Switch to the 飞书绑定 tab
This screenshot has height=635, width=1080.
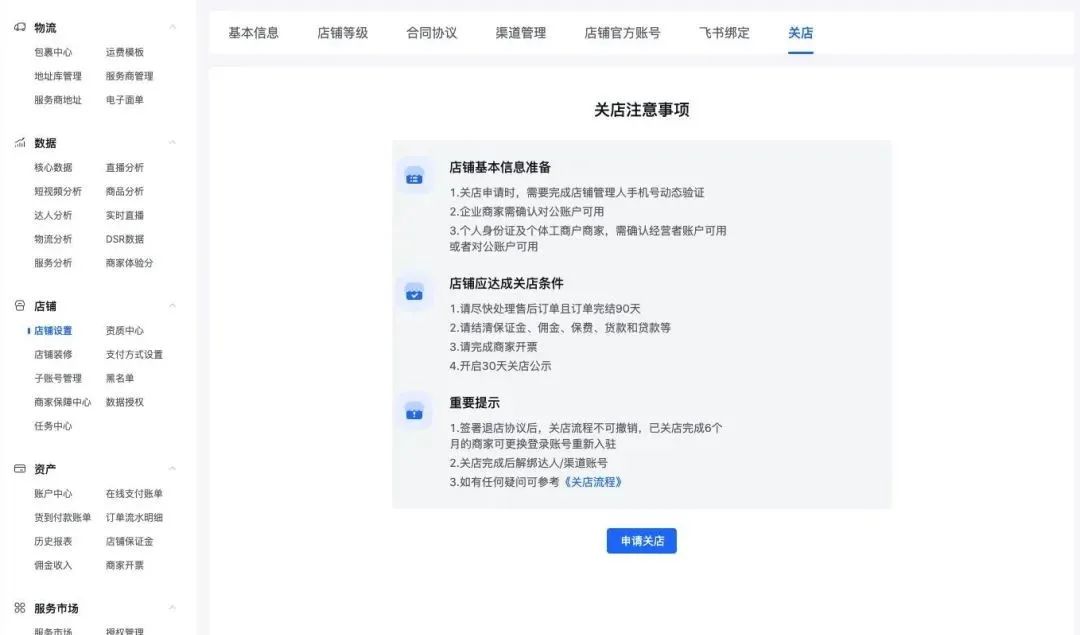tap(724, 32)
